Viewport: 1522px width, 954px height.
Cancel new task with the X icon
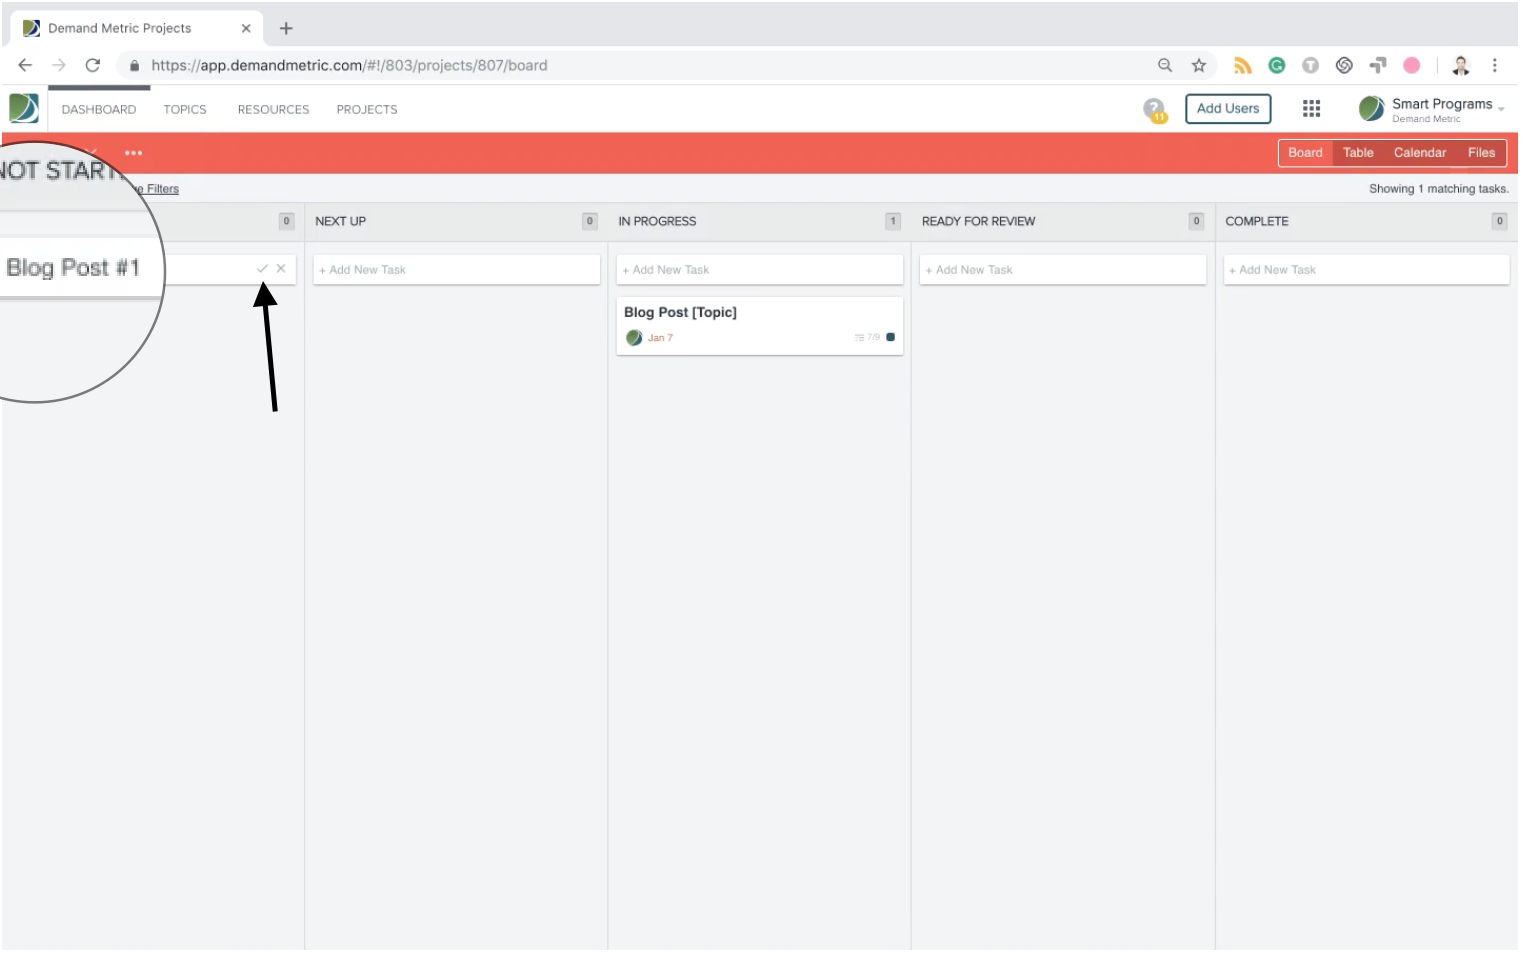(x=281, y=269)
